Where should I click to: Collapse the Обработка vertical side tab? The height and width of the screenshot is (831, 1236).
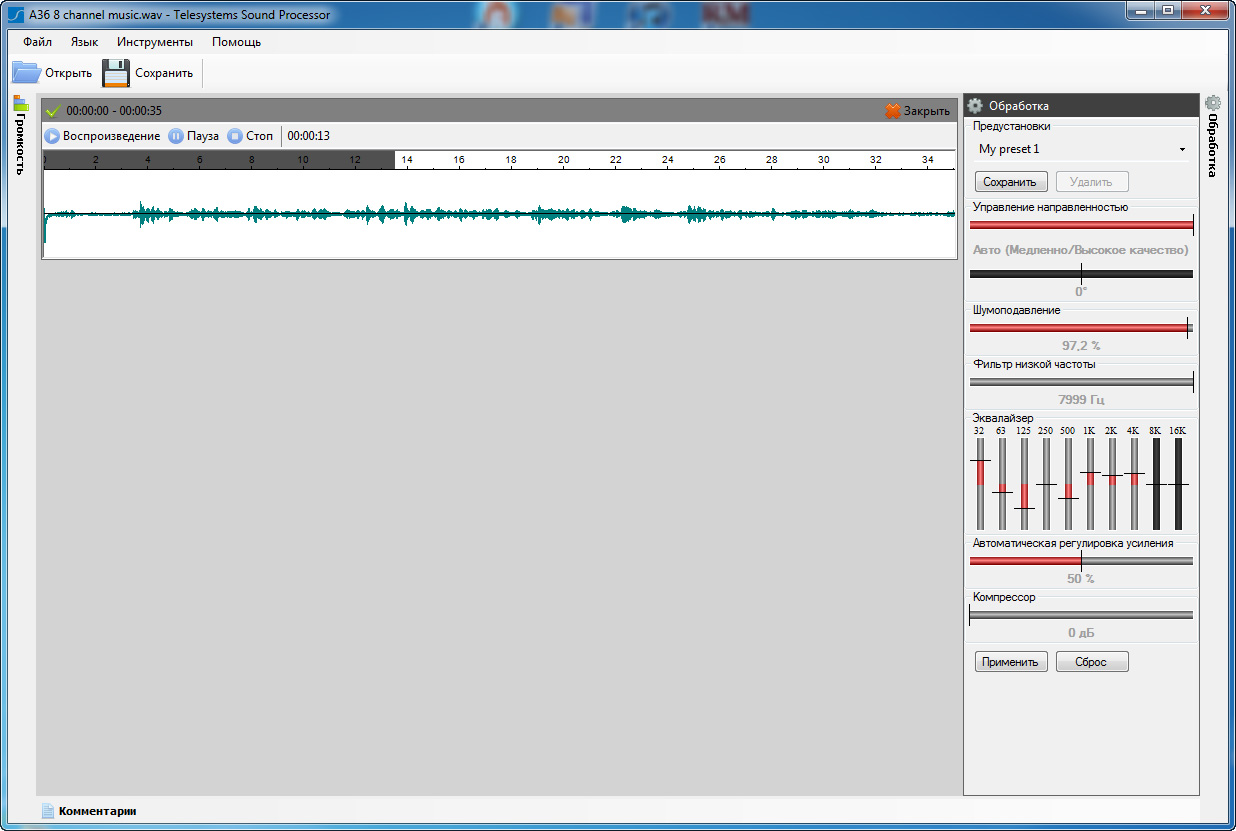tap(1213, 145)
